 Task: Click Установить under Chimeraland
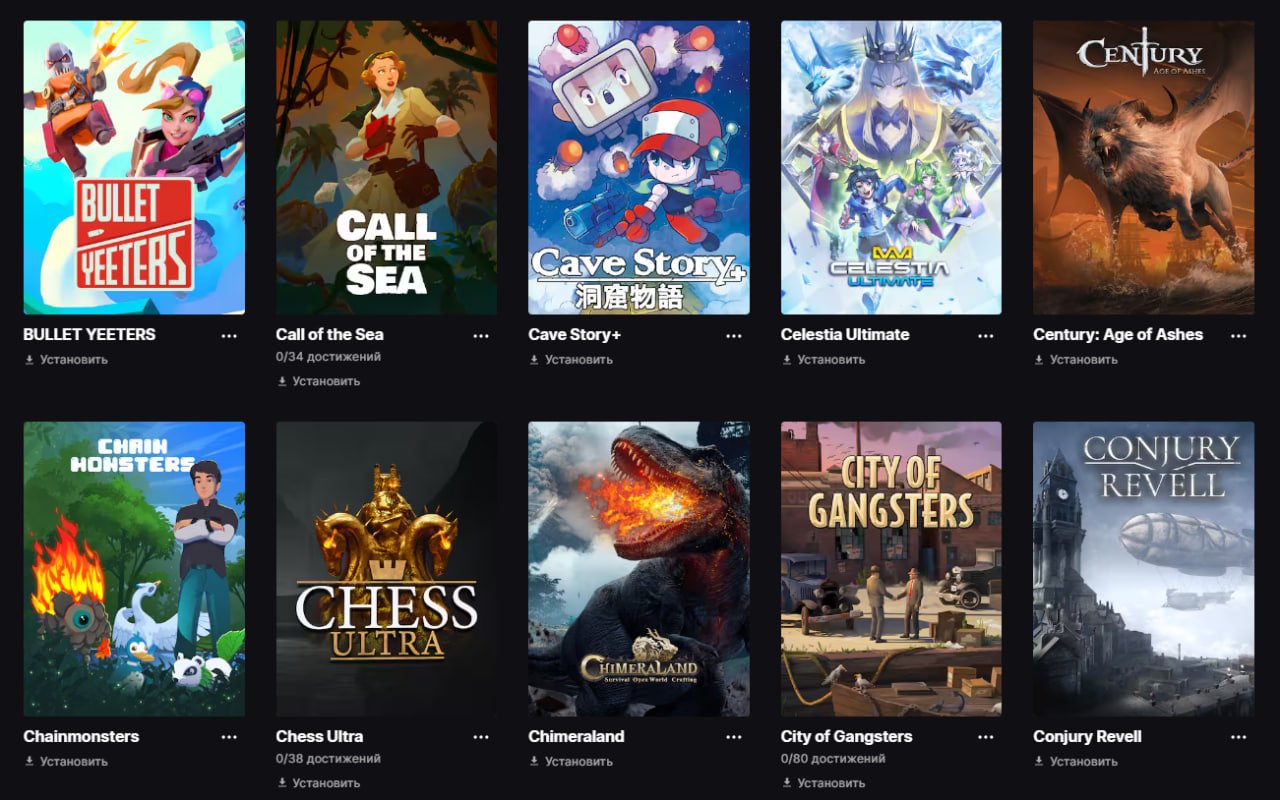571,761
